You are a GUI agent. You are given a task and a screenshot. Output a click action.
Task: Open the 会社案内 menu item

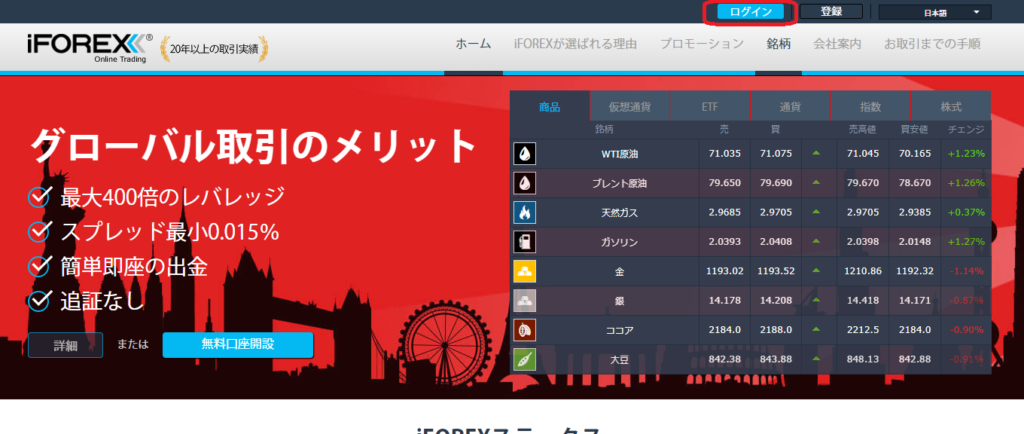[837, 44]
